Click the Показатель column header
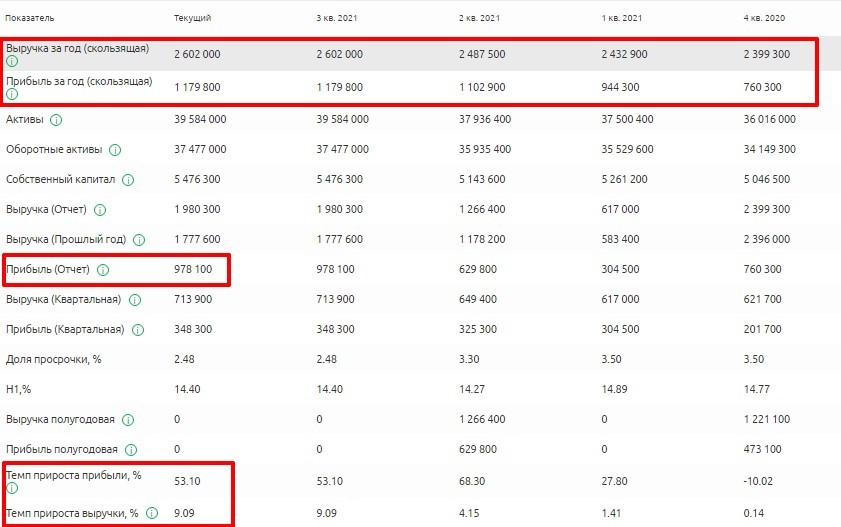The width and height of the screenshot is (841, 527). pos(30,19)
